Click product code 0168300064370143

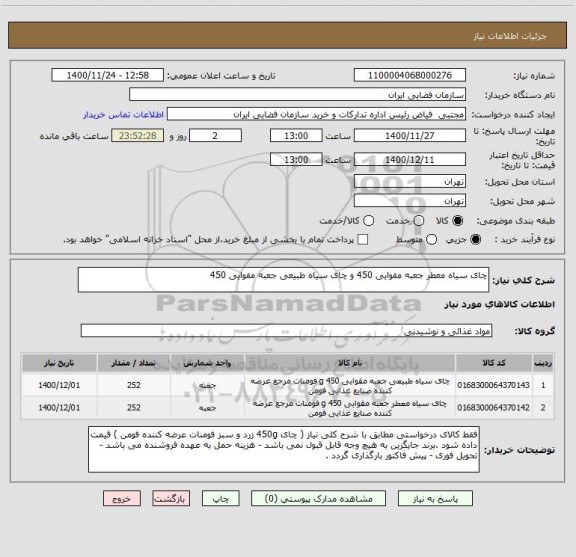point(493,385)
